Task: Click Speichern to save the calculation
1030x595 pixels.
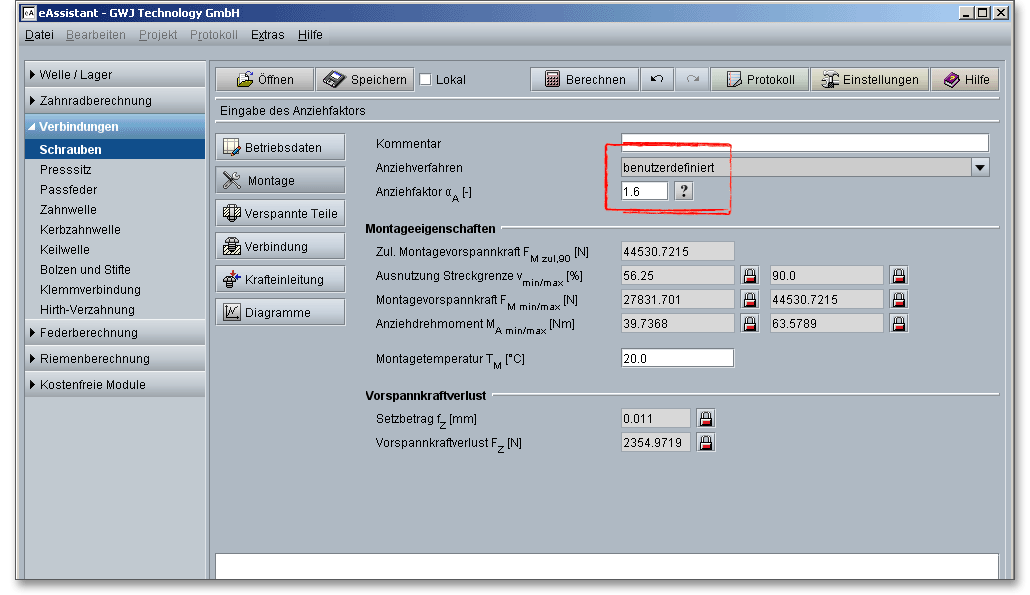Action: pyautogui.click(x=365, y=80)
